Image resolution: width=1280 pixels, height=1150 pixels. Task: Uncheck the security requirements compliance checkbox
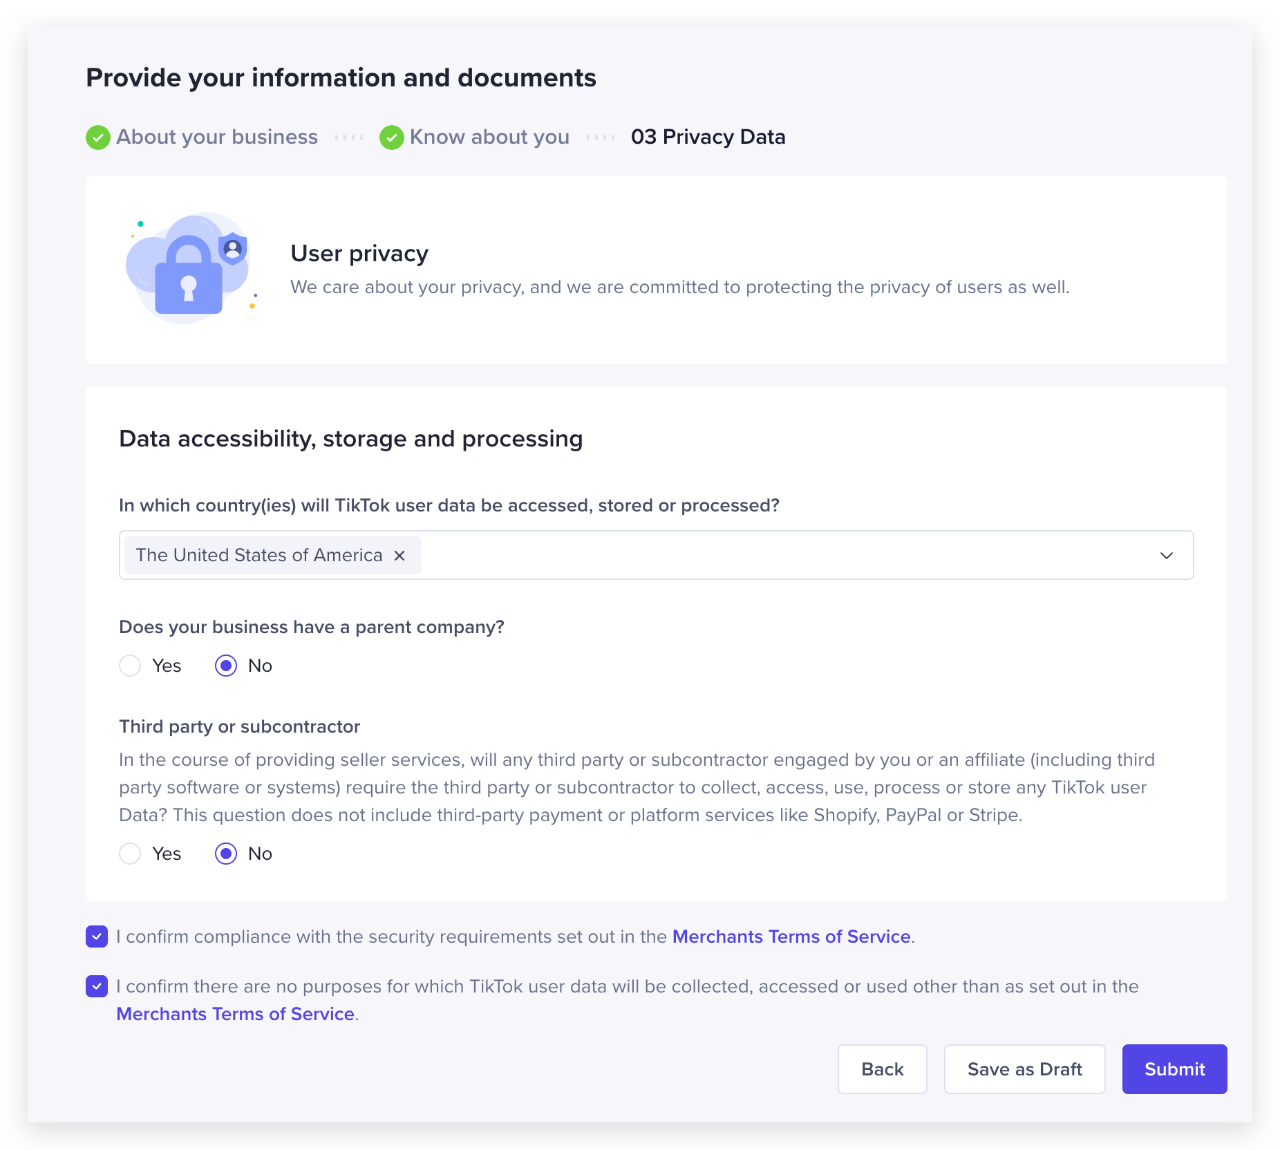(97, 937)
